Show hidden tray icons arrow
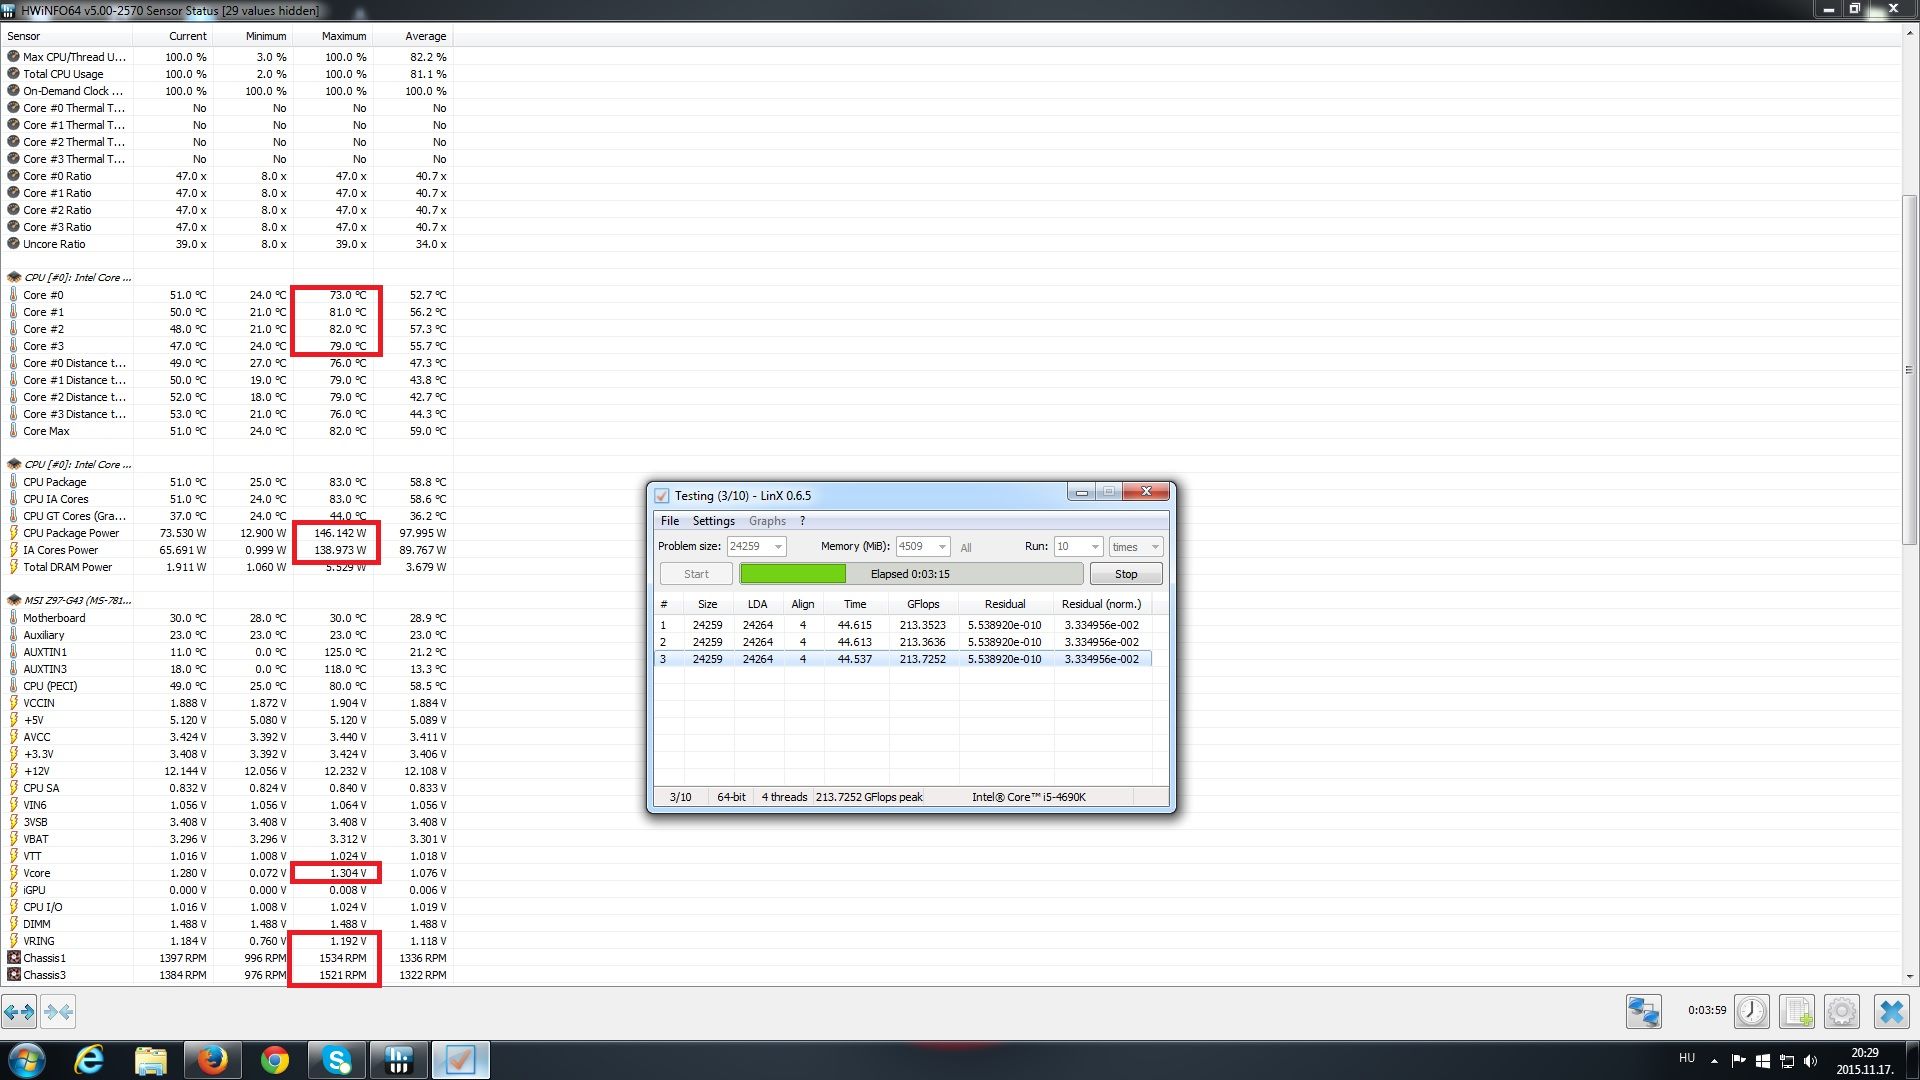 (x=1714, y=1061)
